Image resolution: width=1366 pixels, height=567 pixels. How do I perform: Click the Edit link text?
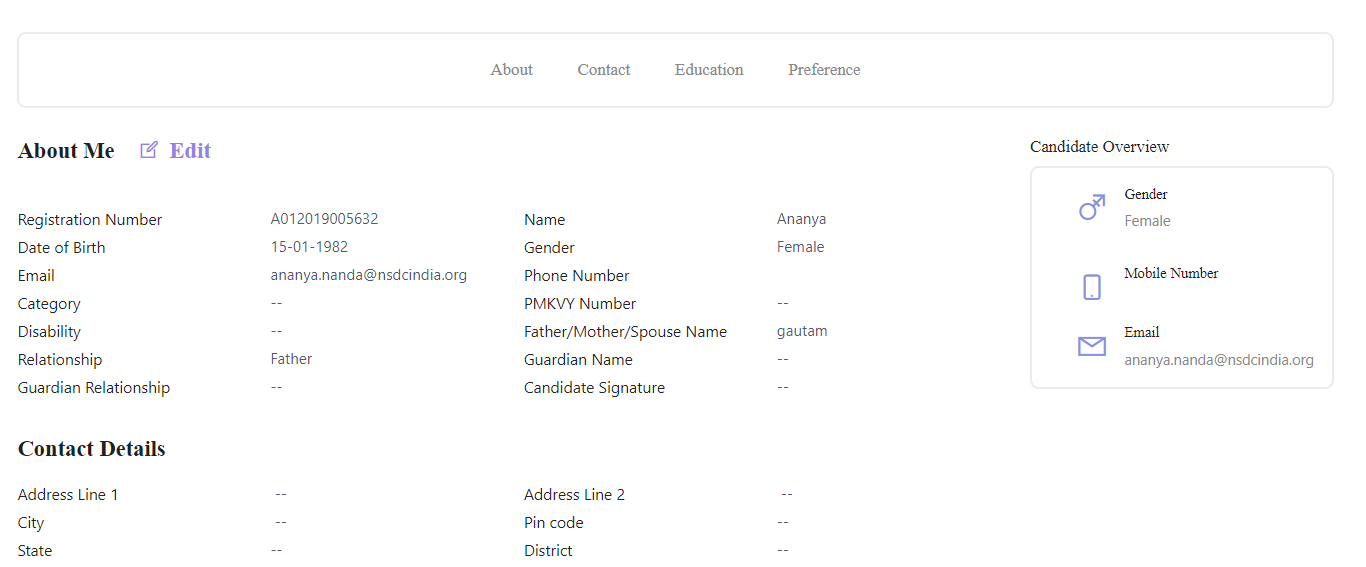pyautogui.click(x=190, y=151)
